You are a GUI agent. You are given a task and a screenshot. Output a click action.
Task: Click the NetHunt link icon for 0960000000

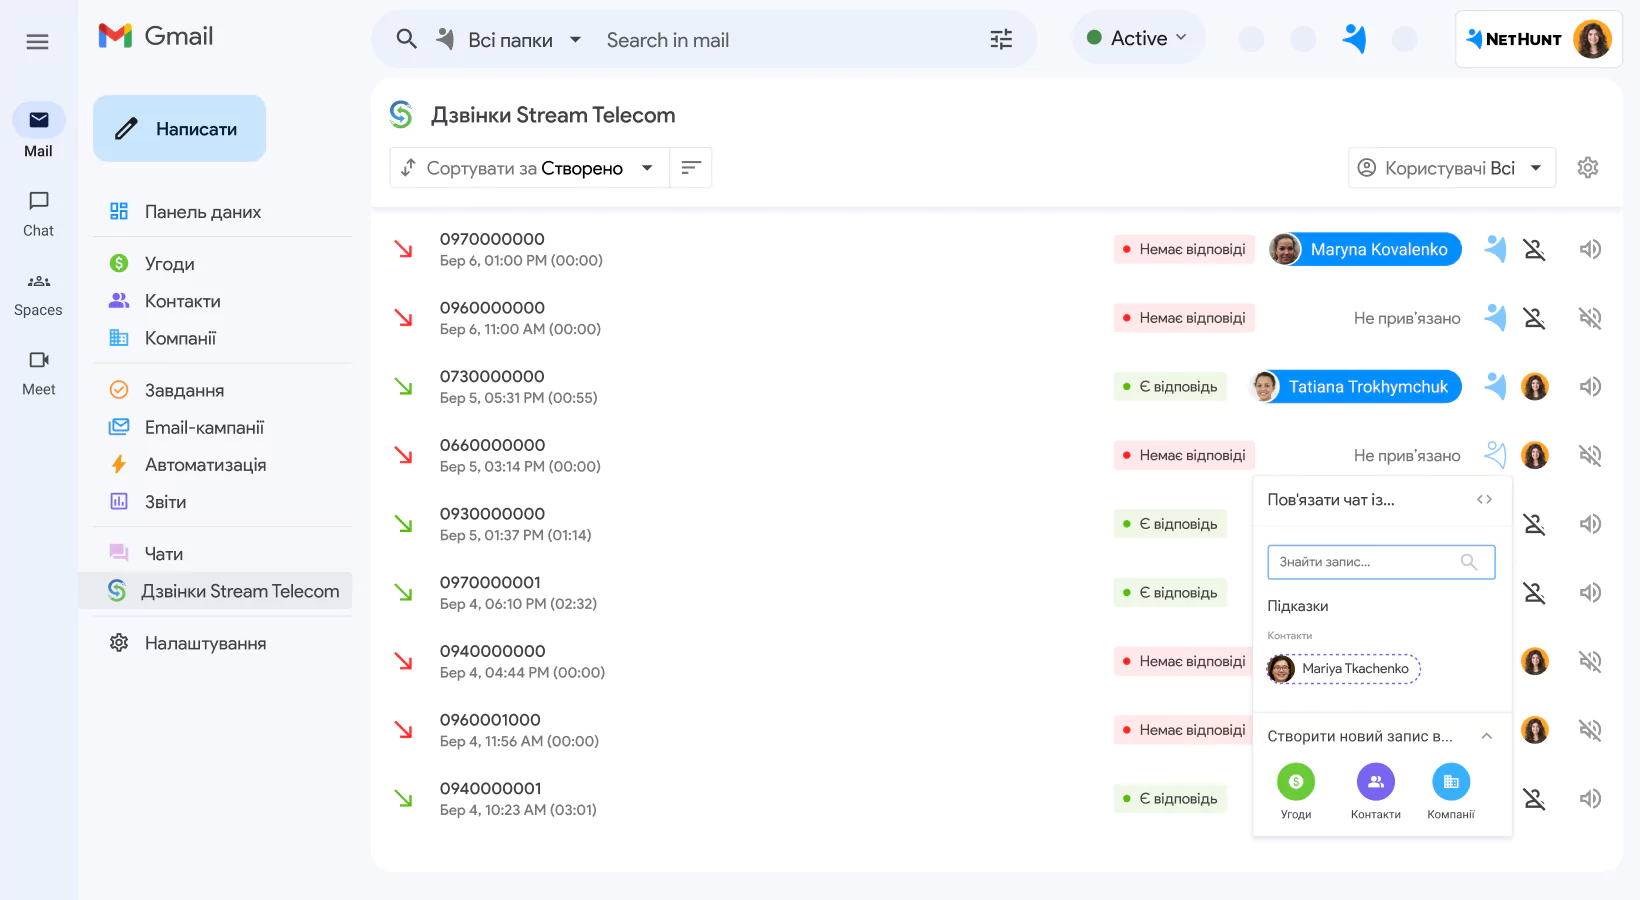pyautogui.click(x=1495, y=318)
